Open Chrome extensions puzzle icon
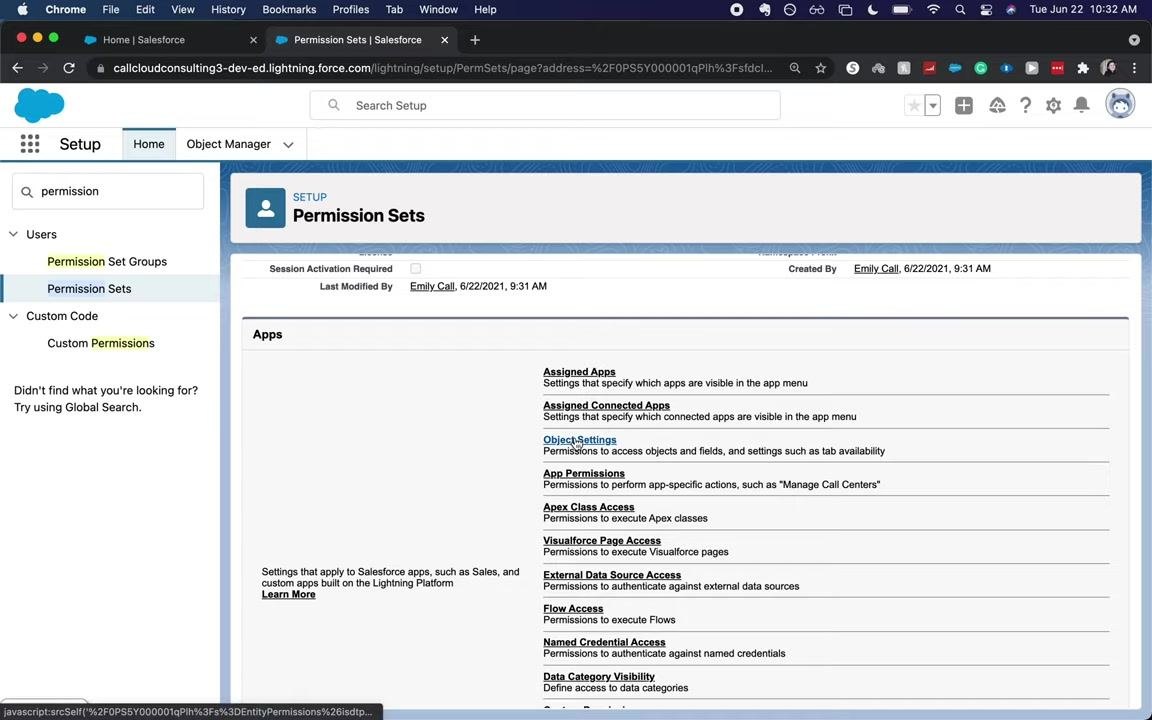 (1082, 68)
